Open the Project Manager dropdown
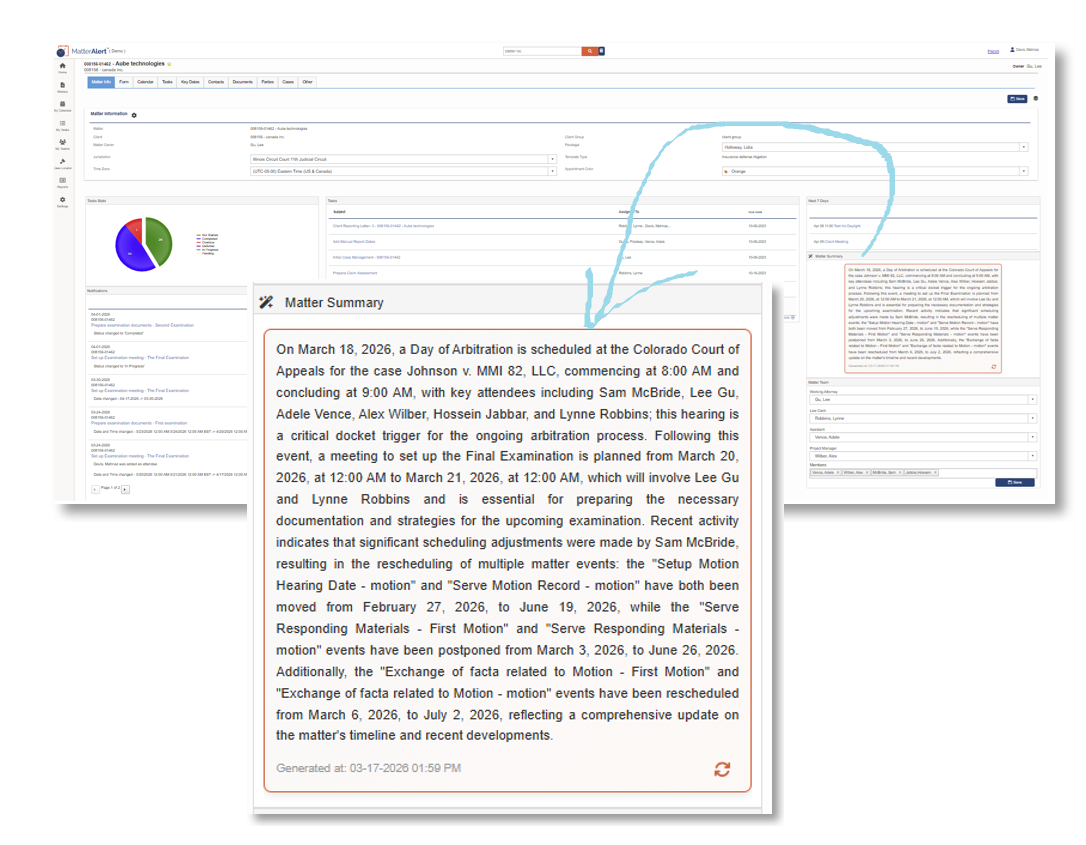The width and height of the screenshot is (1086, 845). pos(923,456)
